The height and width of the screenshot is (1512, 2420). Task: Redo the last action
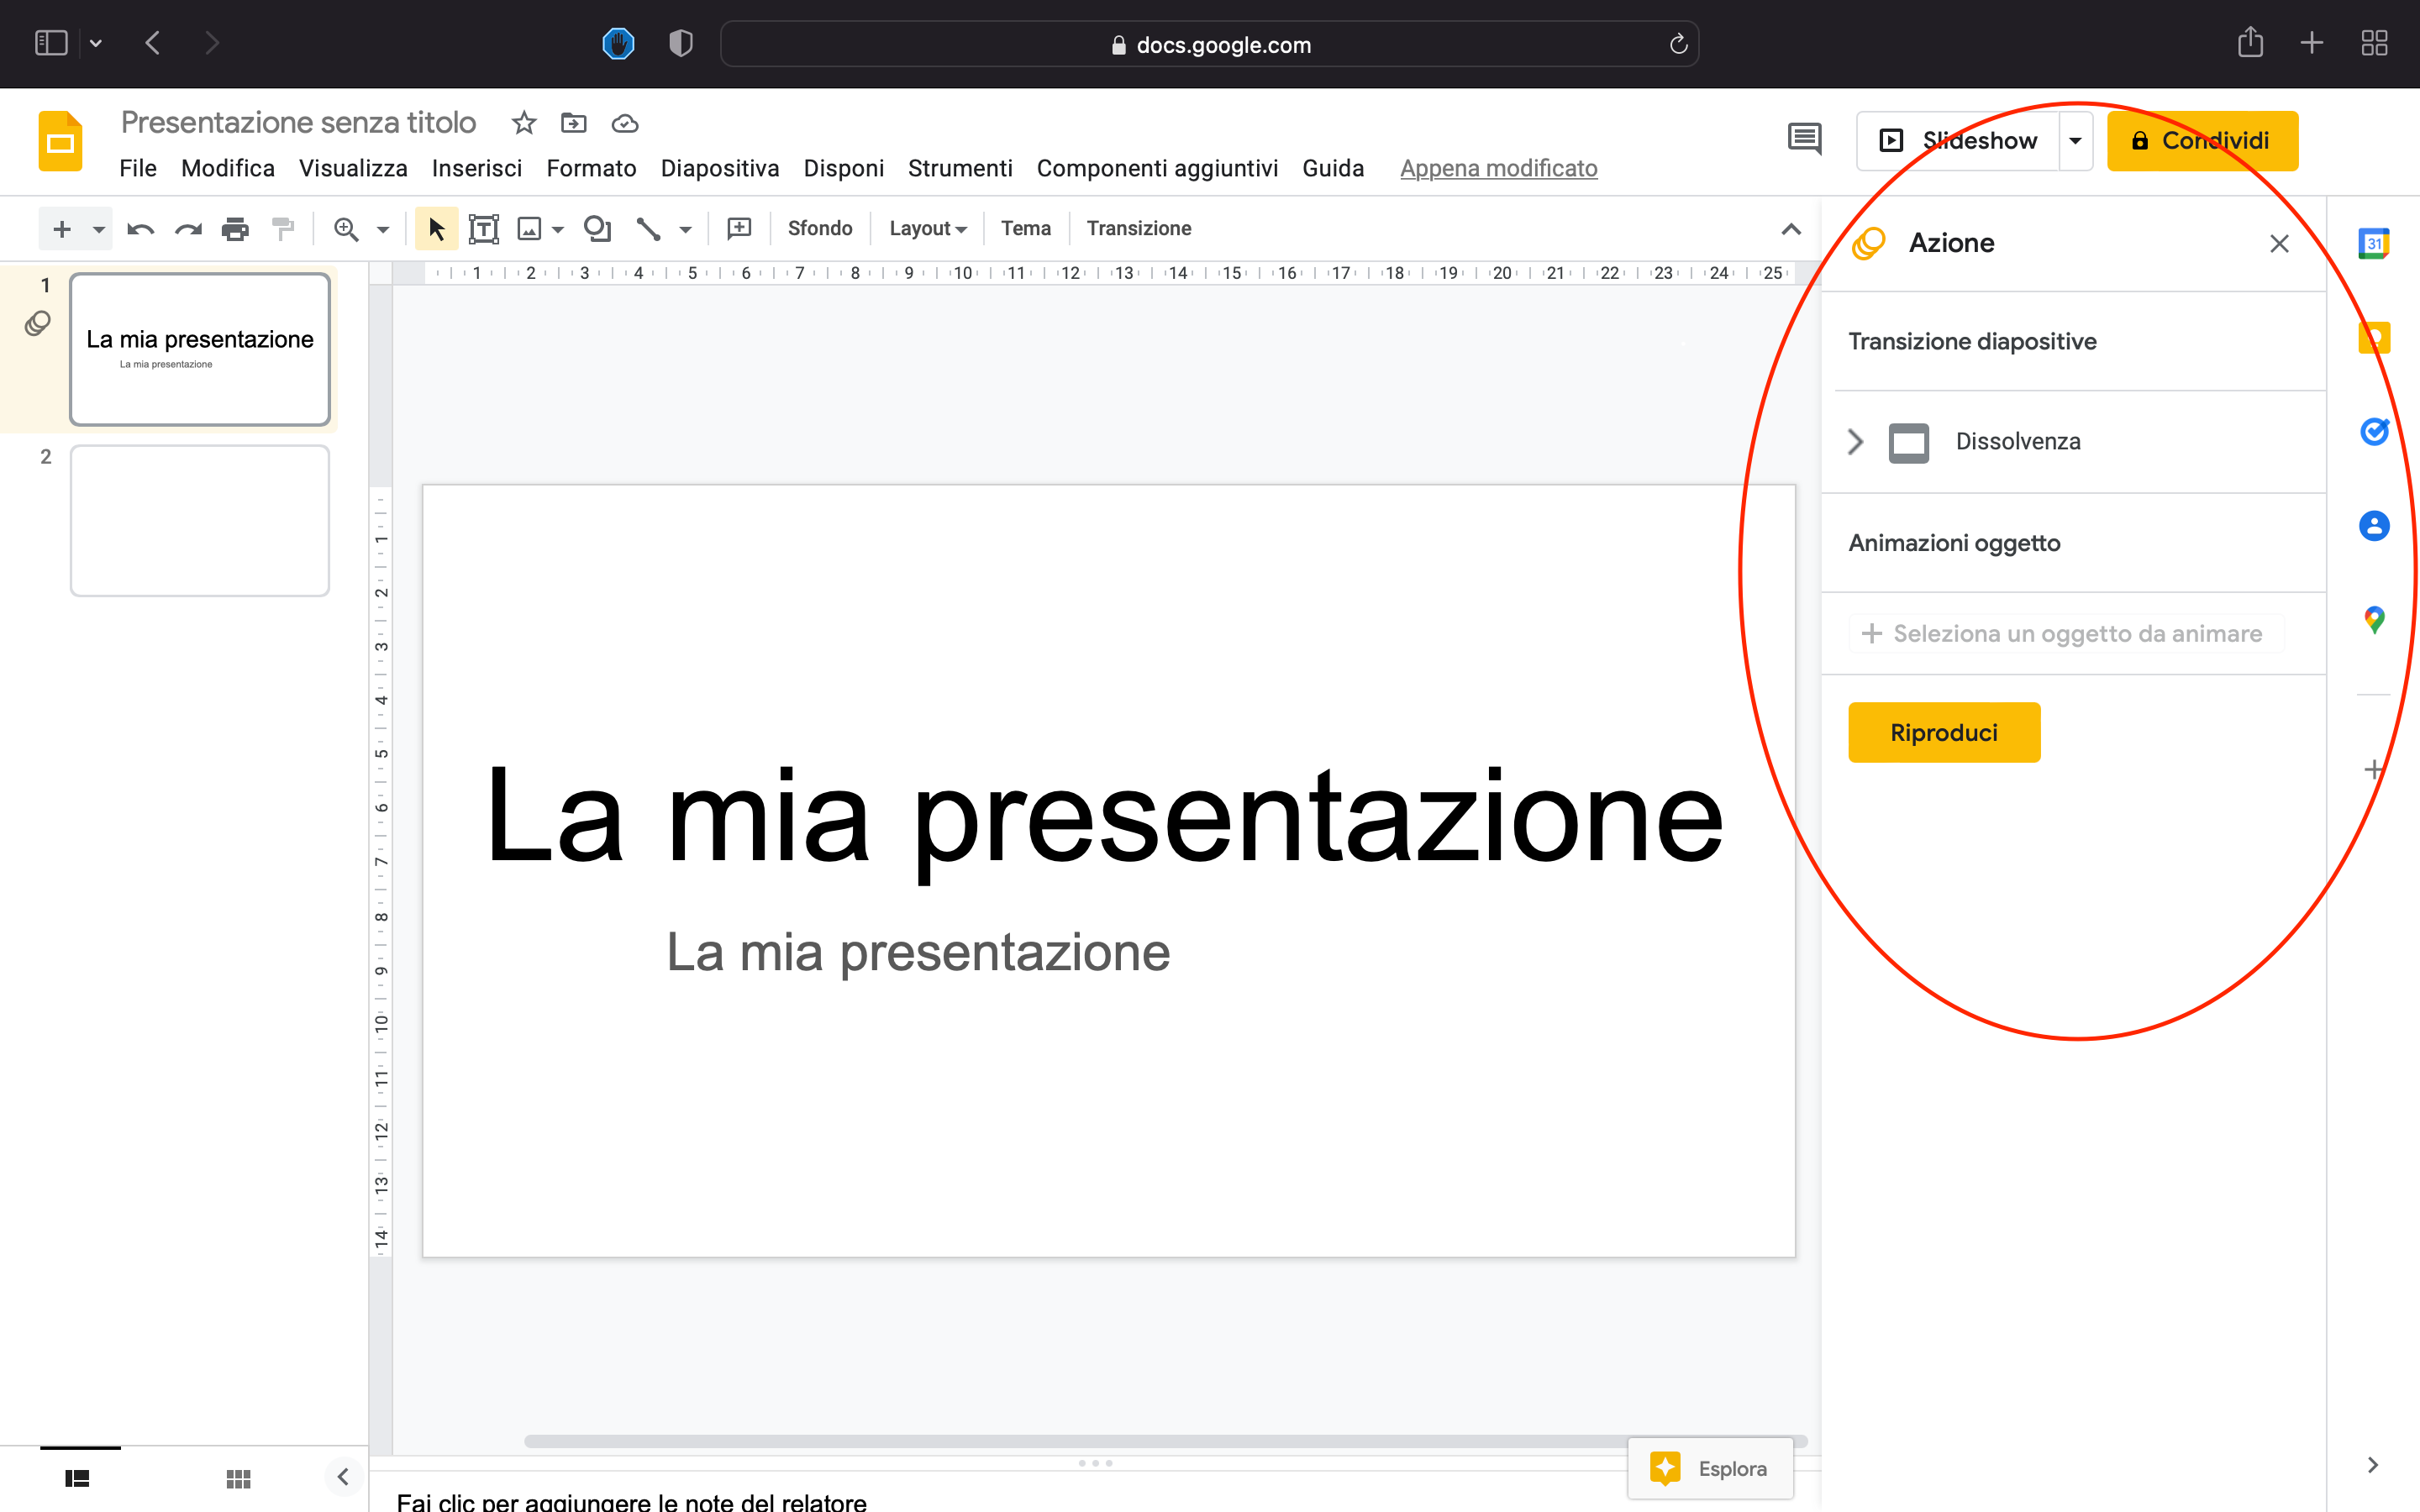pos(187,228)
